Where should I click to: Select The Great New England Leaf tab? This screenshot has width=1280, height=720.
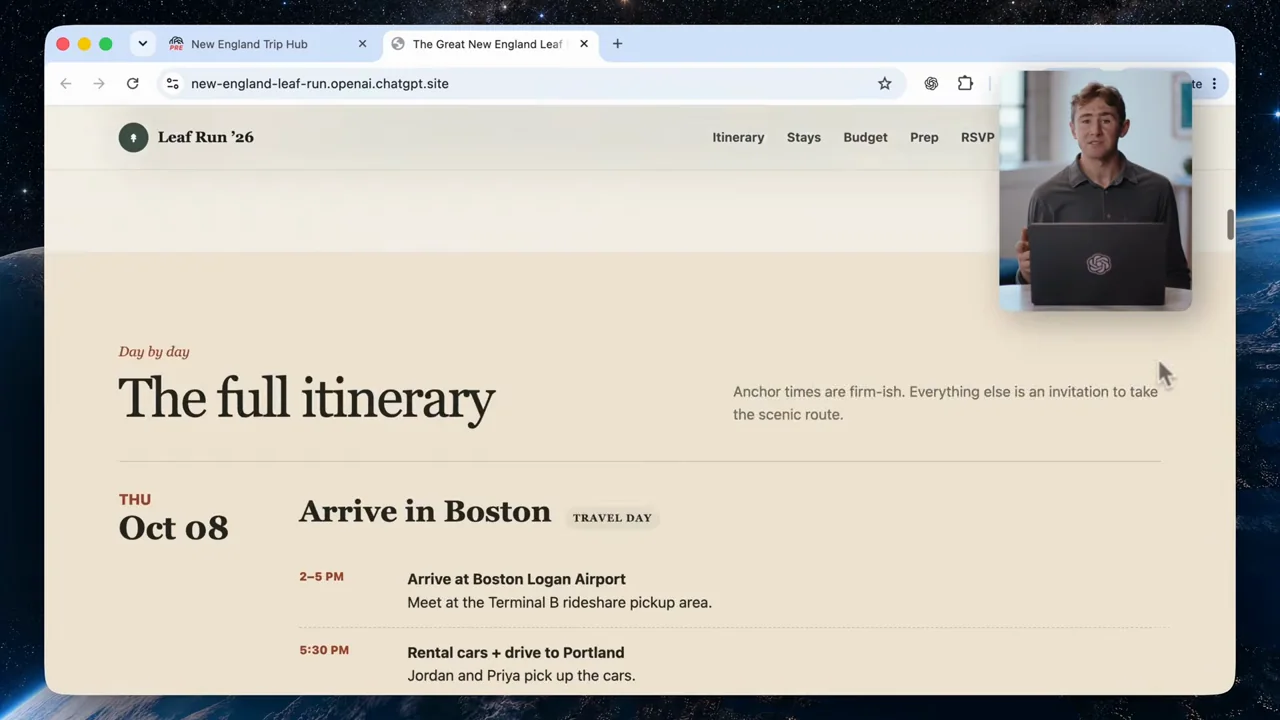(490, 44)
